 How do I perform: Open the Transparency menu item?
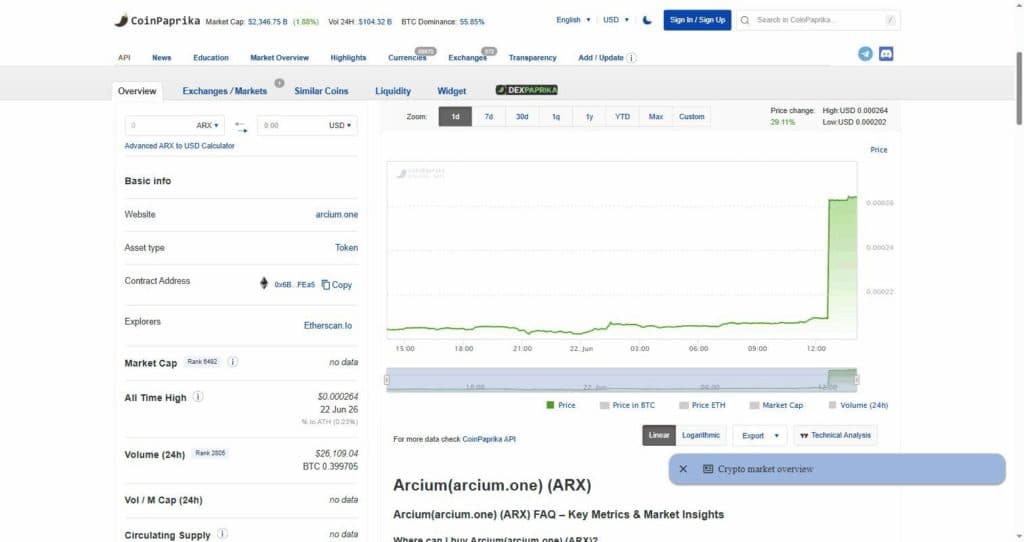pos(533,57)
